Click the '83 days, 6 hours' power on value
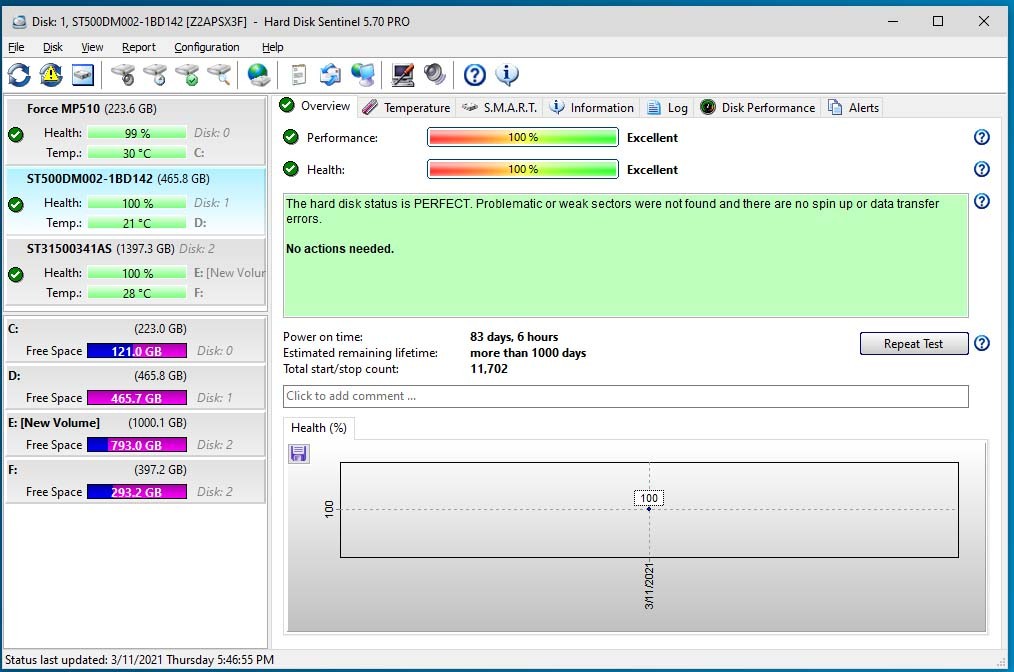This screenshot has width=1014, height=672. [x=514, y=337]
